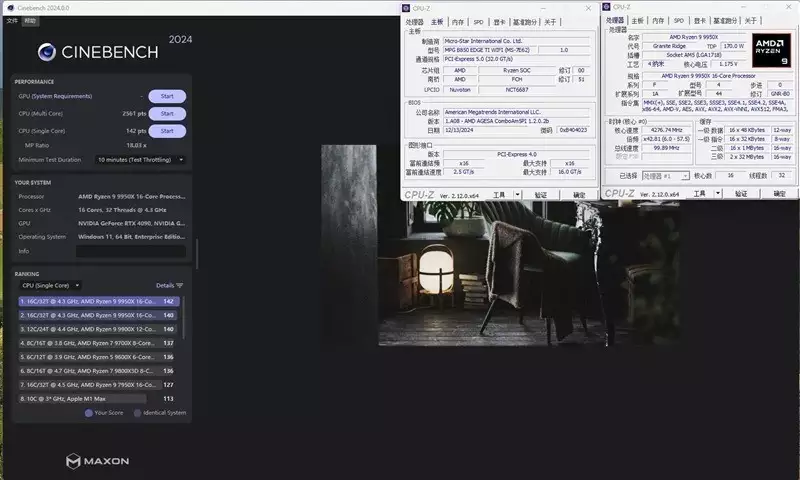Select the Ryzen 5 9600X 6-Core ranking row
This screenshot has height=480, width=800.
tap(98, 357)
